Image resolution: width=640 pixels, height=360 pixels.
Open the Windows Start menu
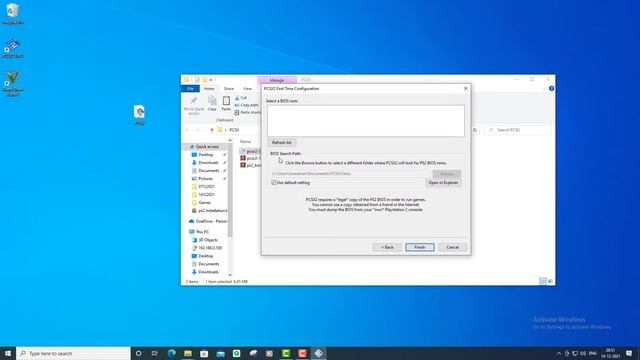tap(8, 353)
